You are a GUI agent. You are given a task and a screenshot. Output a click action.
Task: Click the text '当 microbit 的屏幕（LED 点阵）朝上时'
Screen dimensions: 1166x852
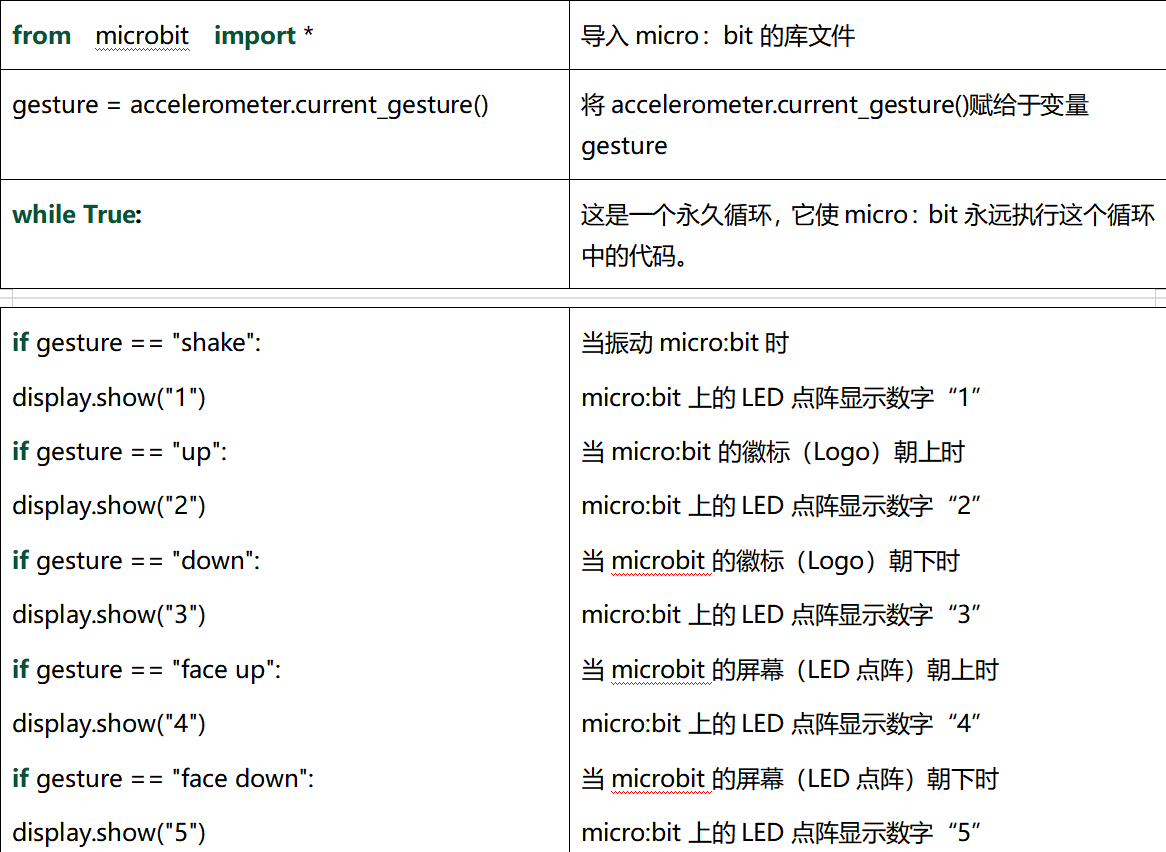pos(790,670)
